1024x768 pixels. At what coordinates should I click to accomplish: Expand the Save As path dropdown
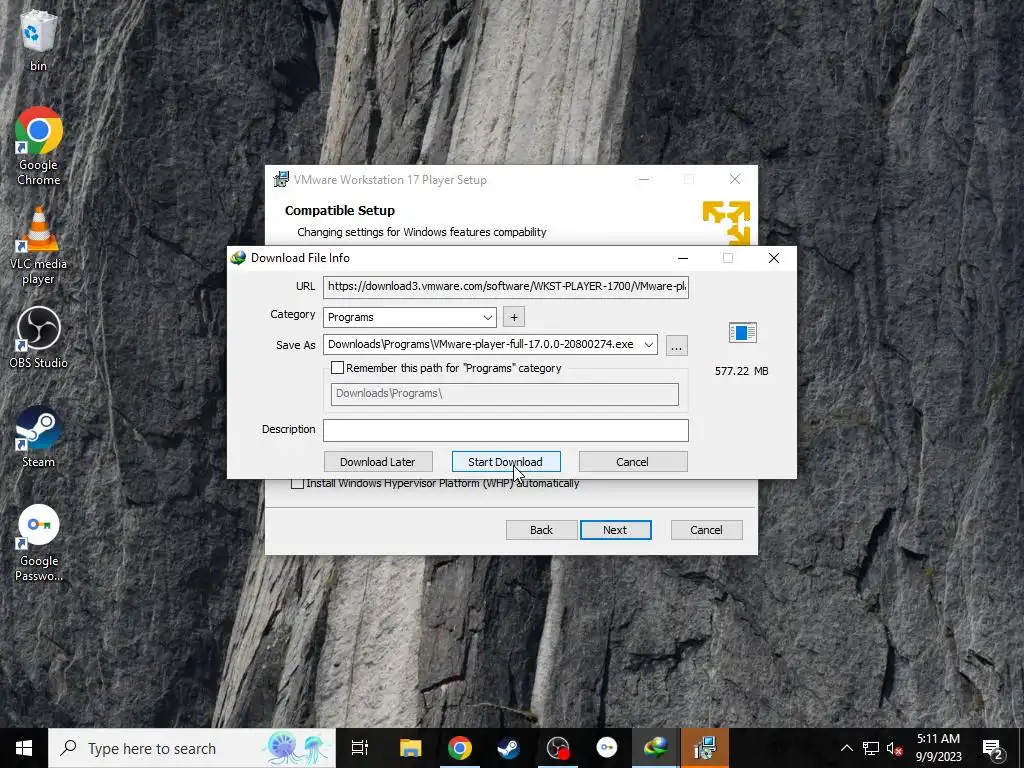click(x=648, y=344)
